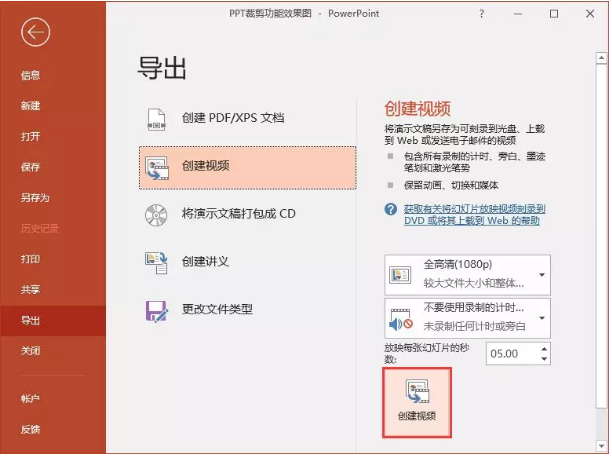
Task: Click the Create Video film icon in list
Action: click(x=157, y=168)
